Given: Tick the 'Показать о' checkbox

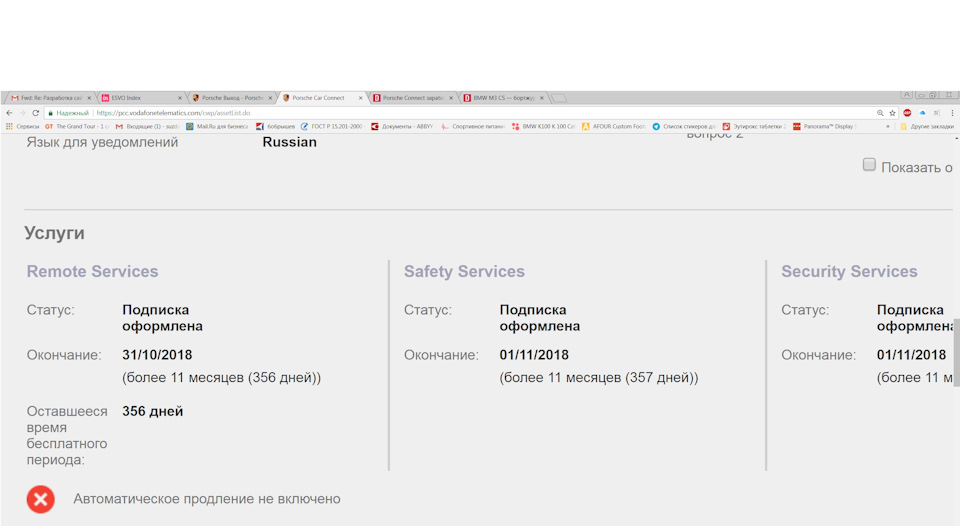Looking at the screenshot, I should pos(869,165).
